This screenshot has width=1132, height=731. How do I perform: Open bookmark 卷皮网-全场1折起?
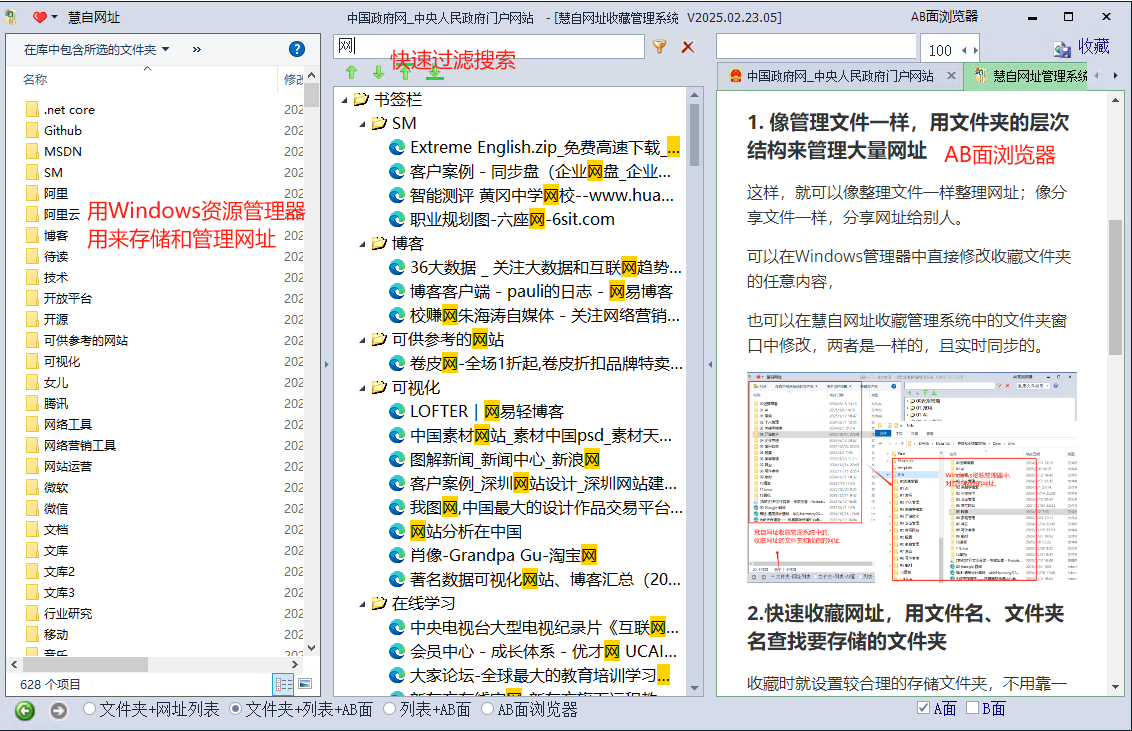point(546,364)
